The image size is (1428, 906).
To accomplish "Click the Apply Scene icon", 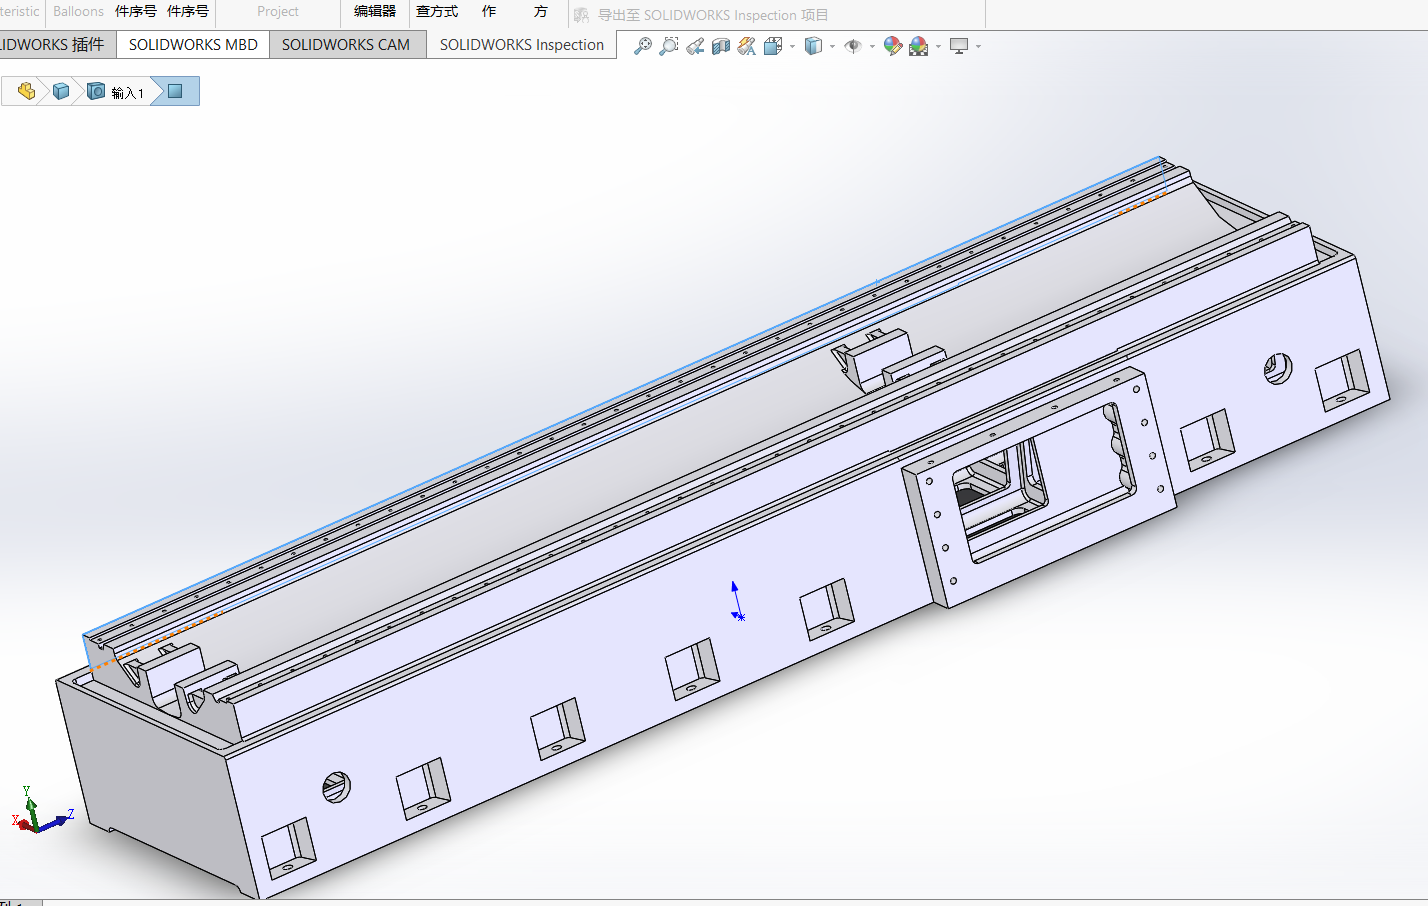I will (x=918, y=46).
